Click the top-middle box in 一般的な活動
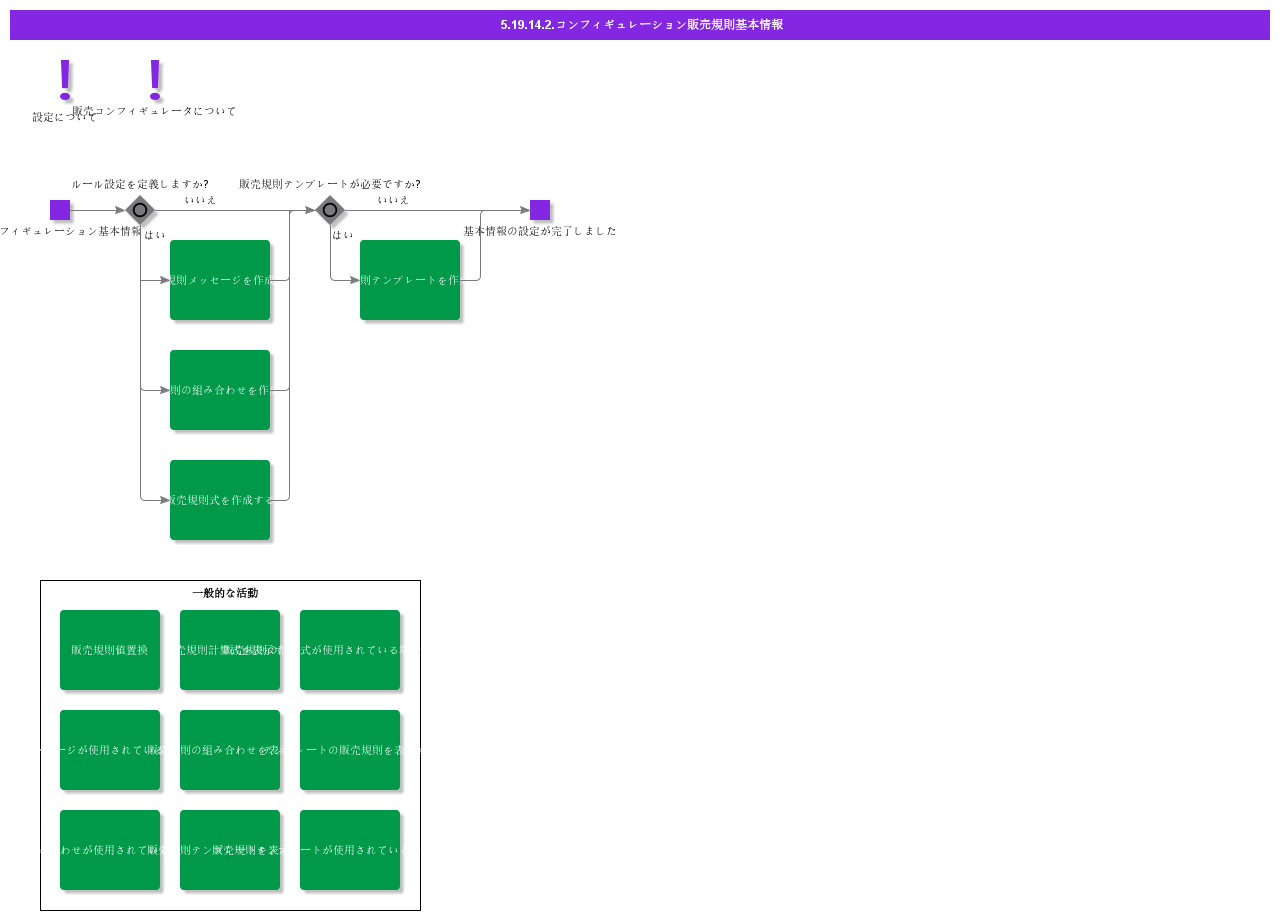The image size is (1280, 920). point(230,650)
